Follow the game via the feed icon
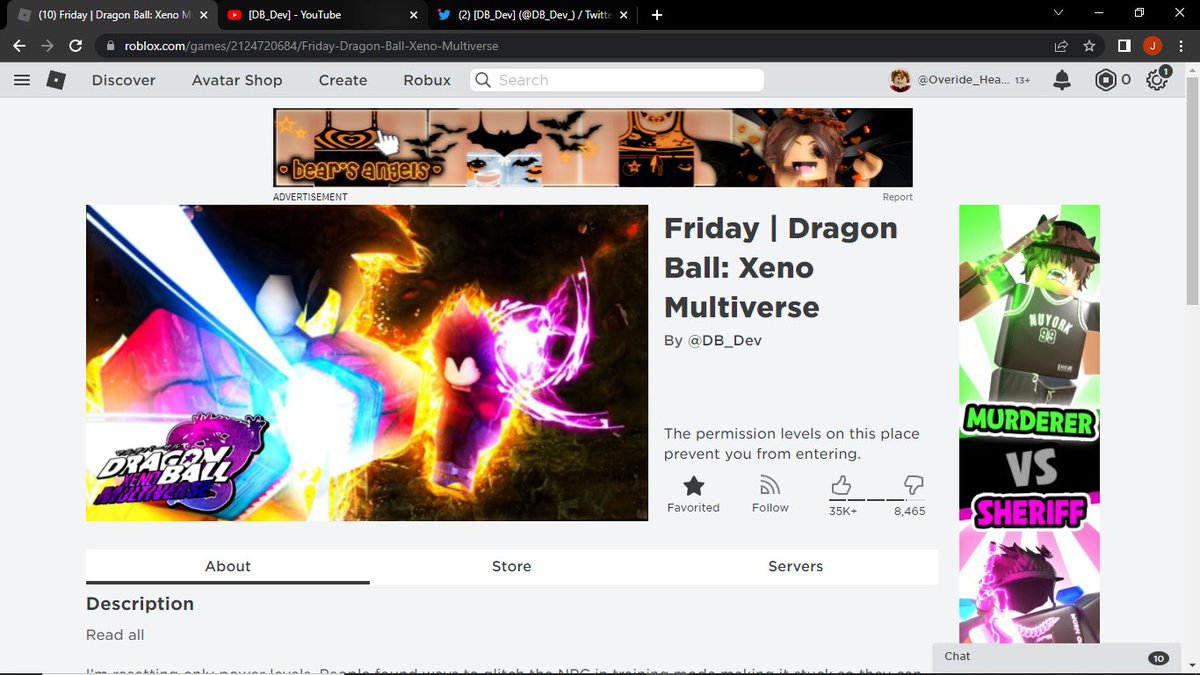1200x675 pixels. point(770,485)
